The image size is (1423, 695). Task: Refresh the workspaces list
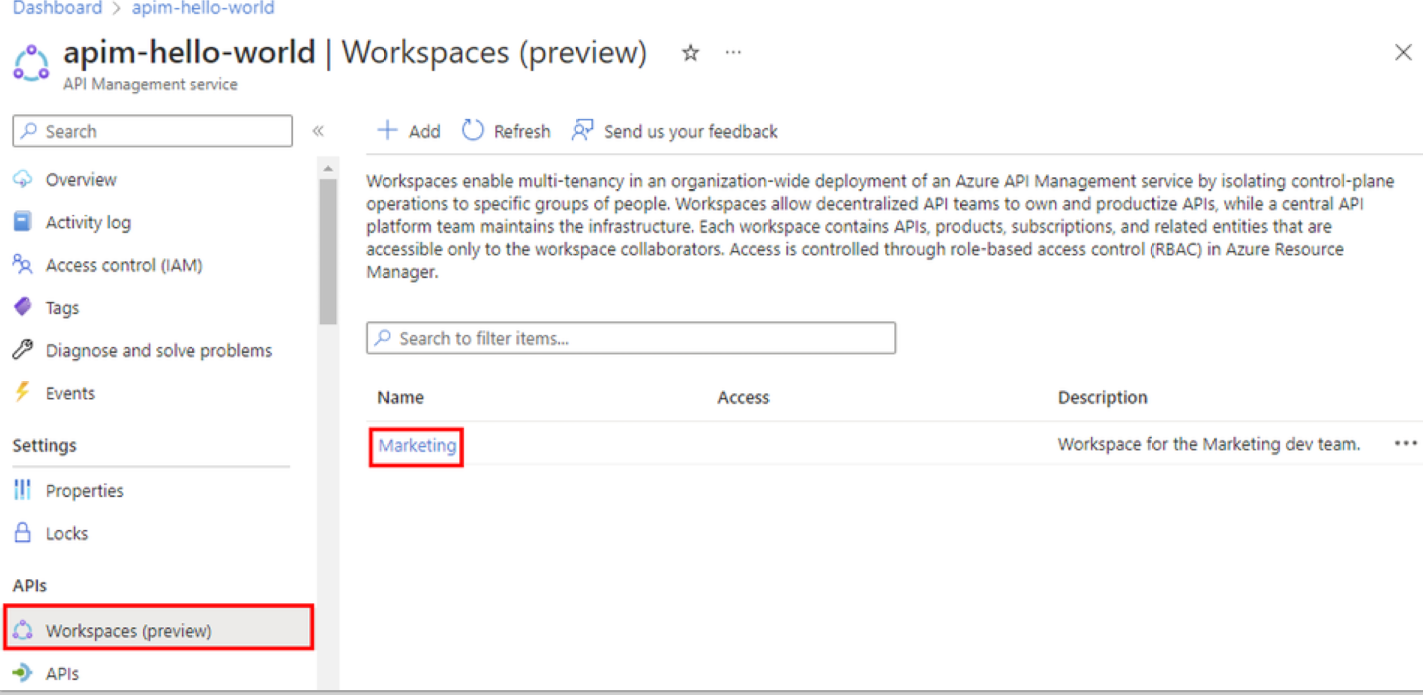click(506, 131)
